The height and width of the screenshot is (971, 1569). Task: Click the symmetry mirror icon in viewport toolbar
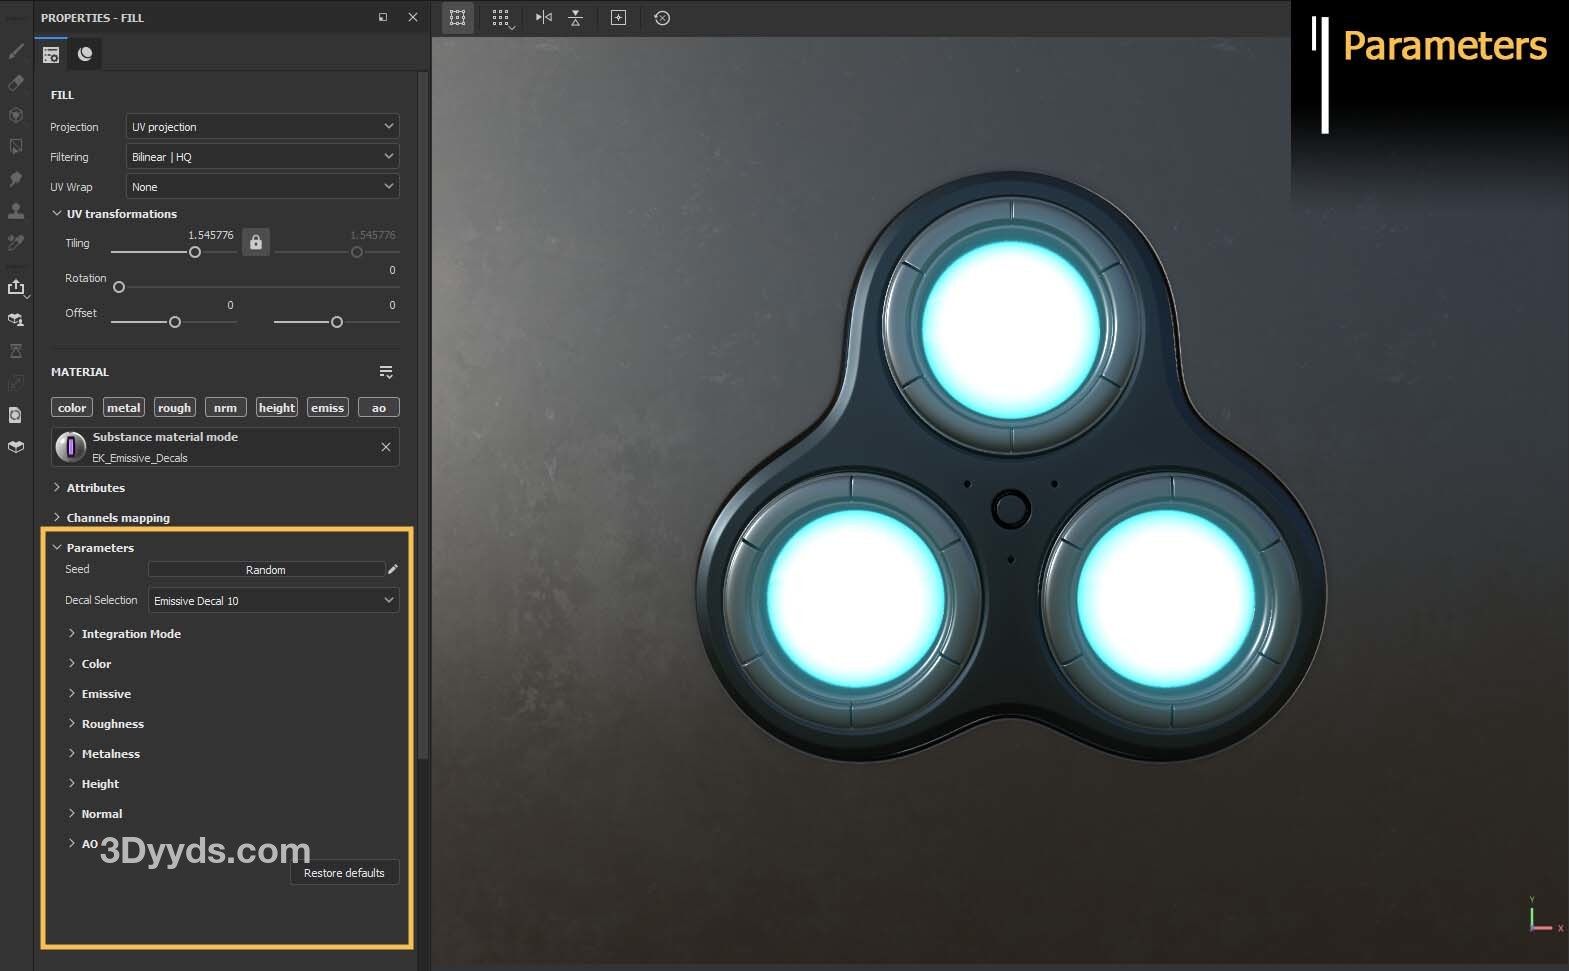(x=543, y=18)
